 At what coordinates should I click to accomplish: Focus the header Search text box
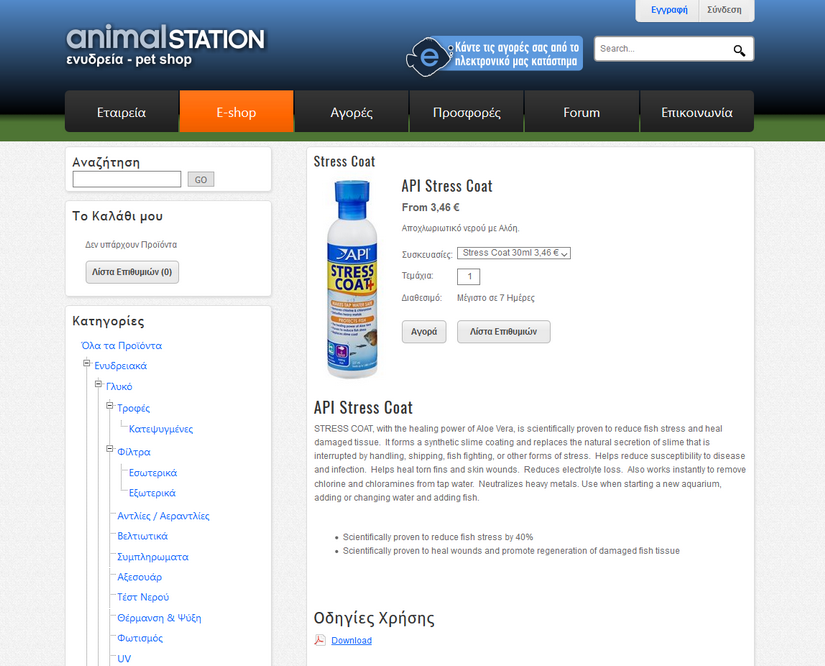click(x=661, y=49)
